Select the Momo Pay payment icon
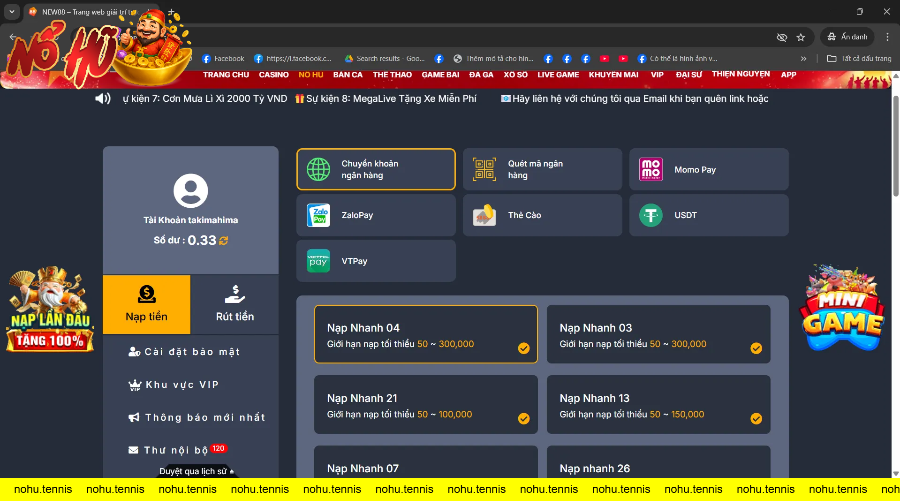Image resolution: width=900 pixels, height=501 pixels. (x=651, y=170)
